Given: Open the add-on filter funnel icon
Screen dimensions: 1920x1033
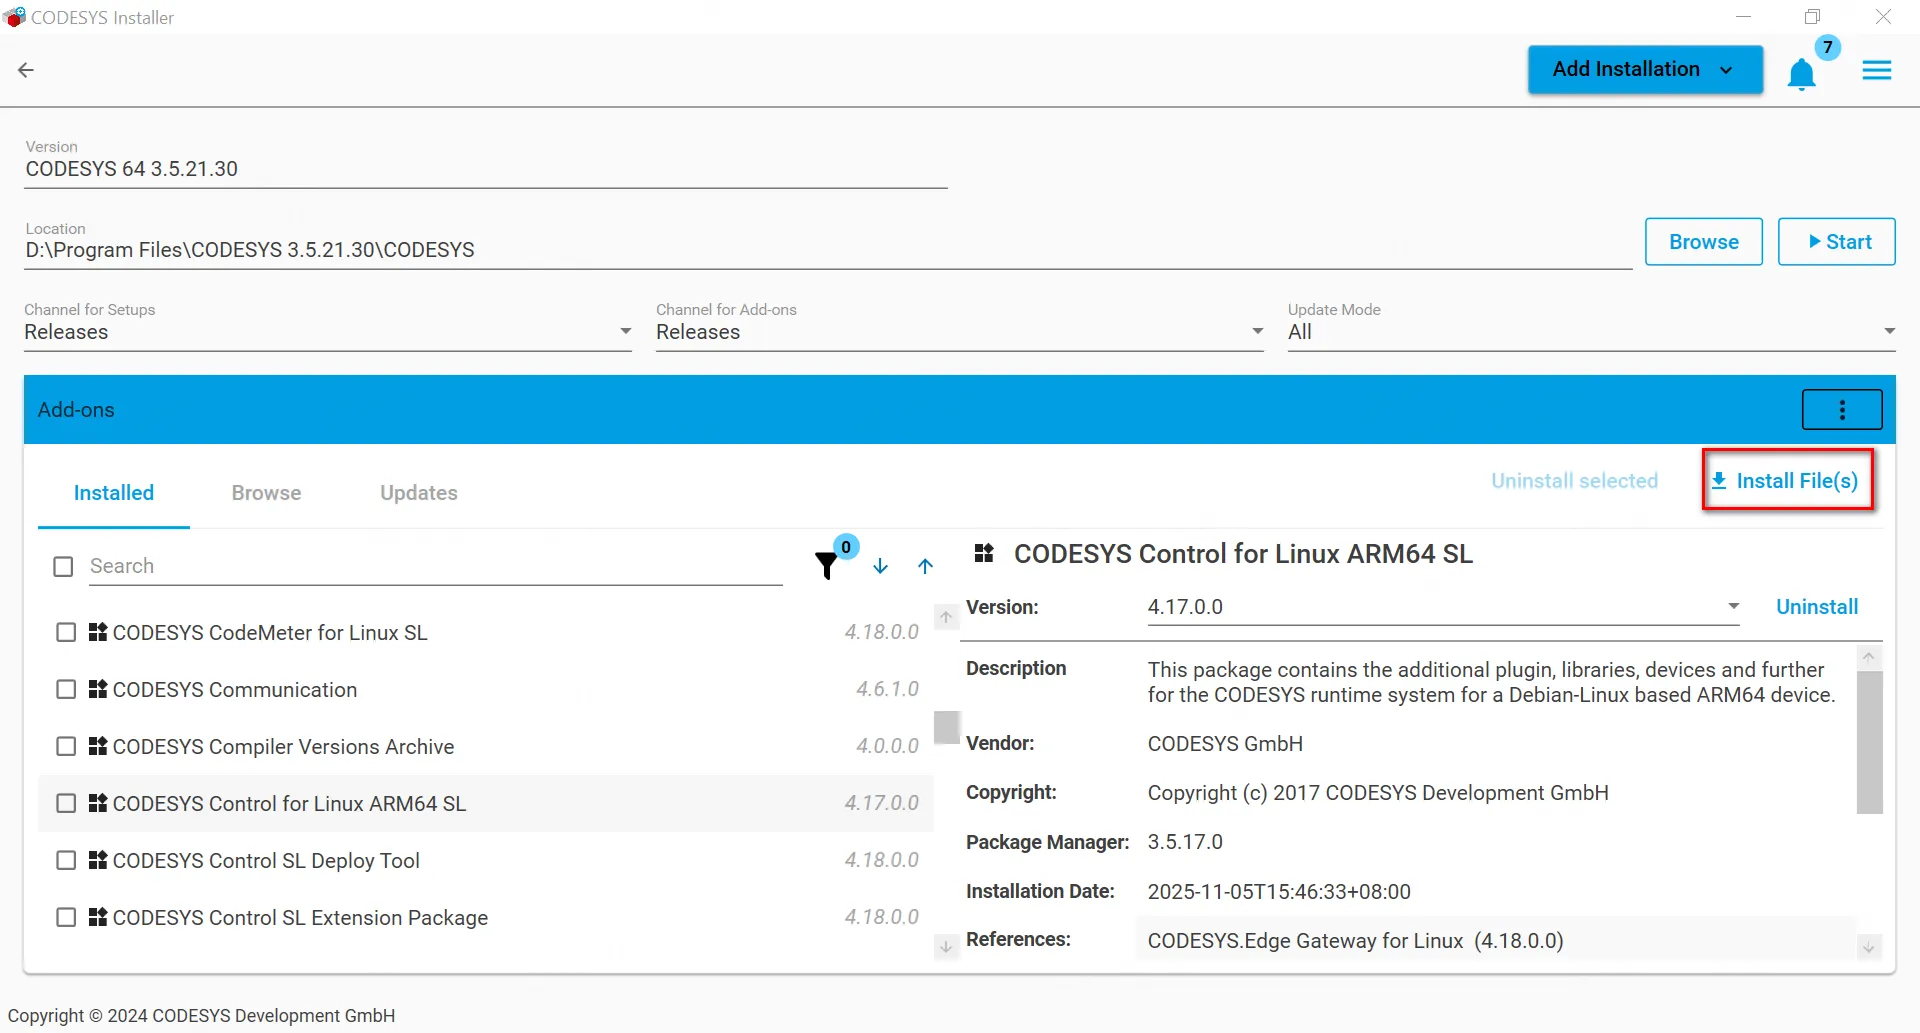Looking at the screenshot, I should click(x=826, y=566).
